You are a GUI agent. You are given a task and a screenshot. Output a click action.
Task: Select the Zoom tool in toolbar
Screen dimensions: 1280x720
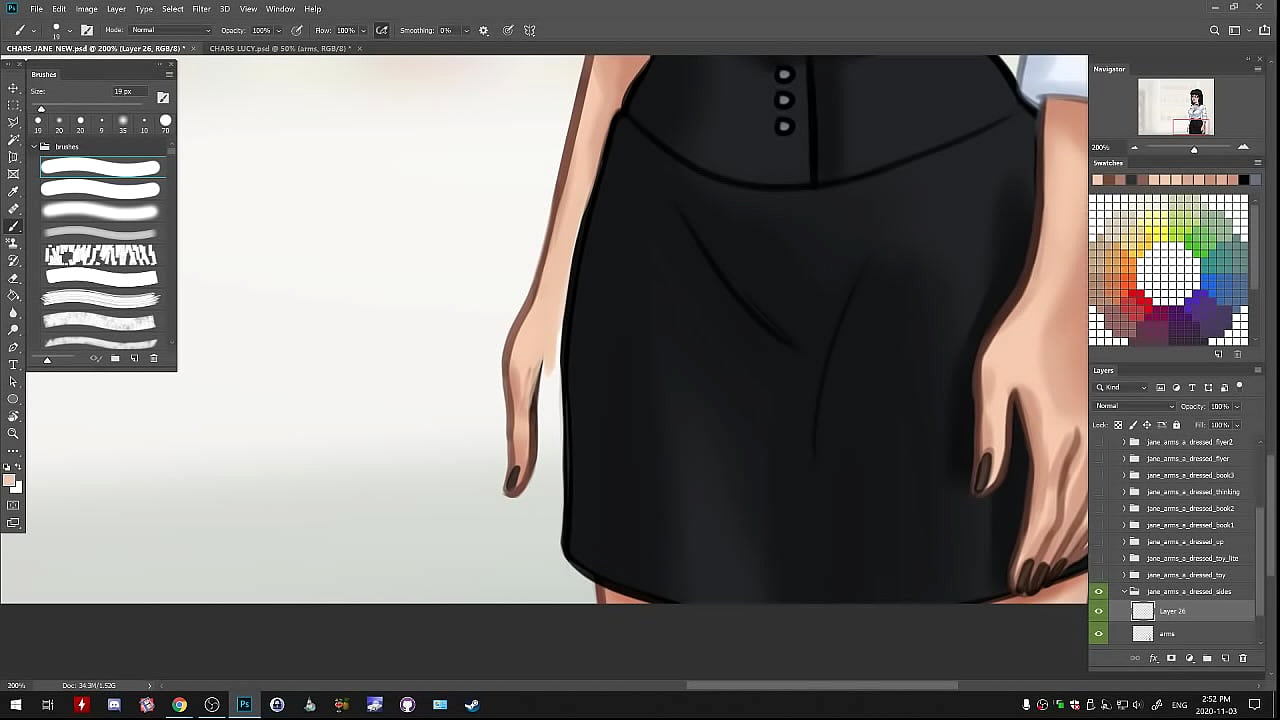pos(13,433)
